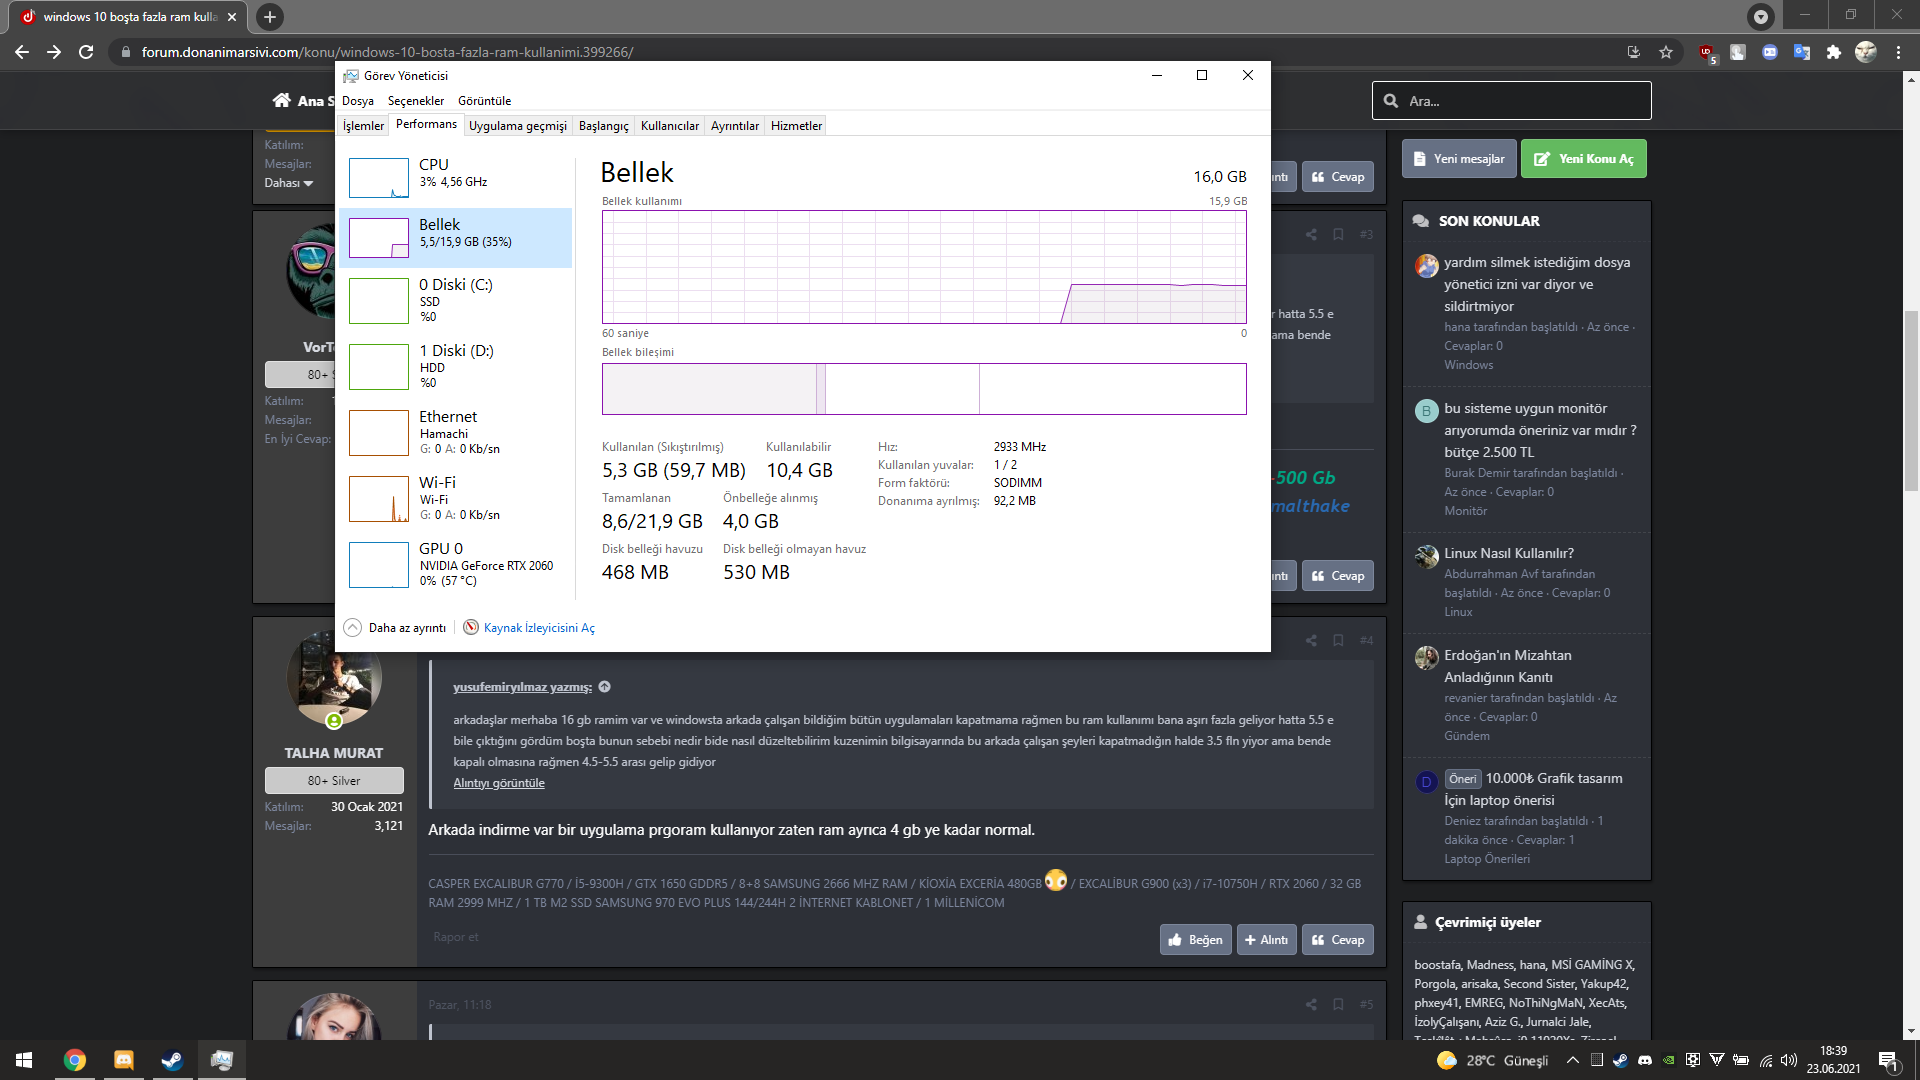Select the CPU performance graph entry
The width and height of the screenshot is (1920, 1080).
(x=455, y=178)
